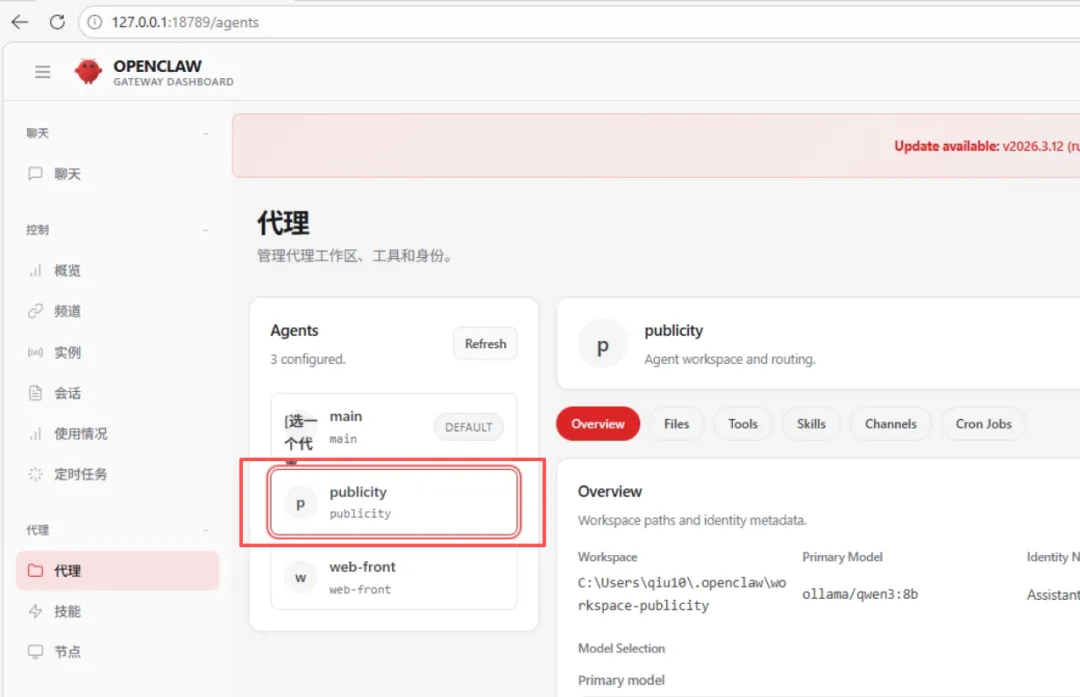Open the 实例 broadcast icon
Screen dimensions: 1080x697
pyautogui.click(x=35, y=353)
